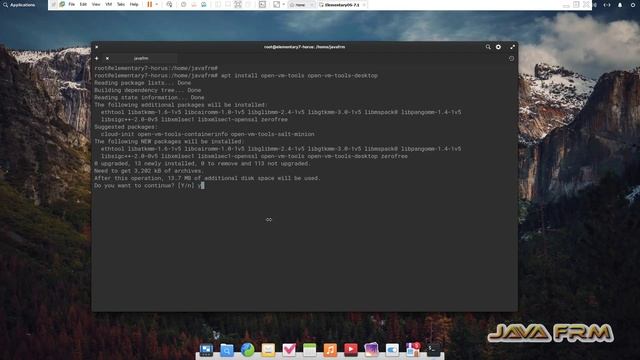640x360 pixels.
Task: Click the terminal search magnifier icon
Action: (x=488, y=47)
